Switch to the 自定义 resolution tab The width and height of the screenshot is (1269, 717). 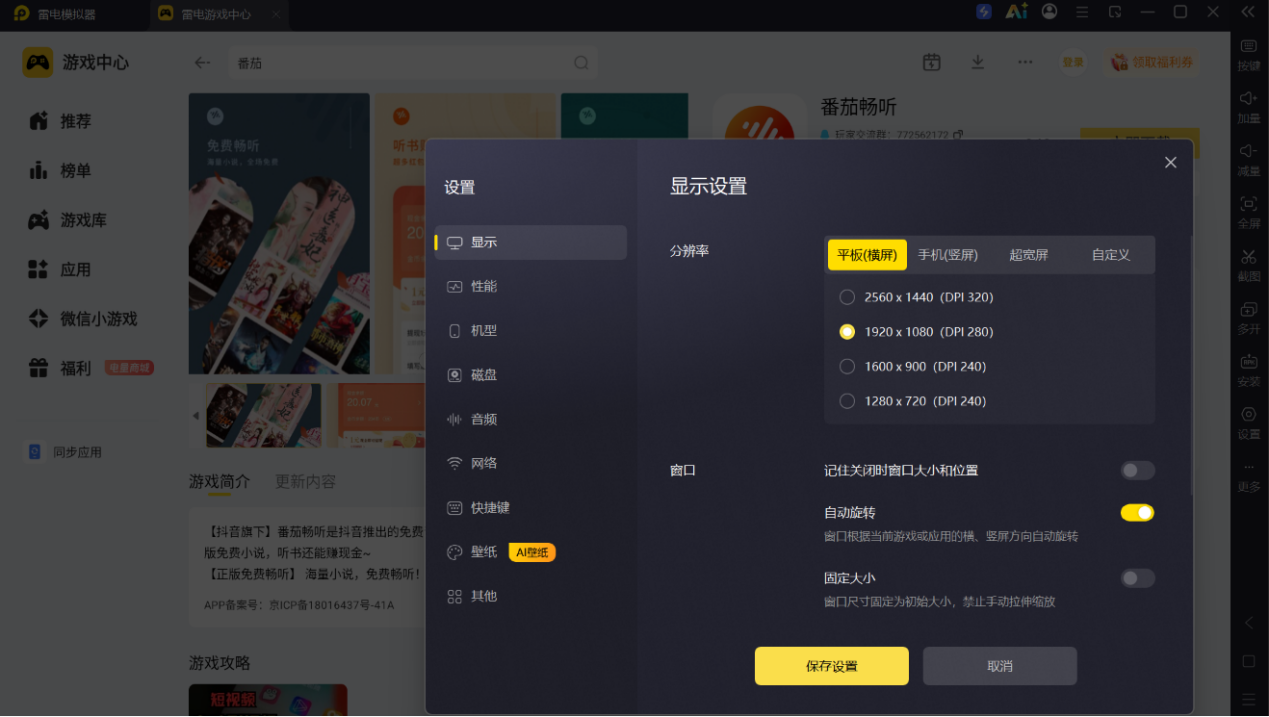[1111, 255]
